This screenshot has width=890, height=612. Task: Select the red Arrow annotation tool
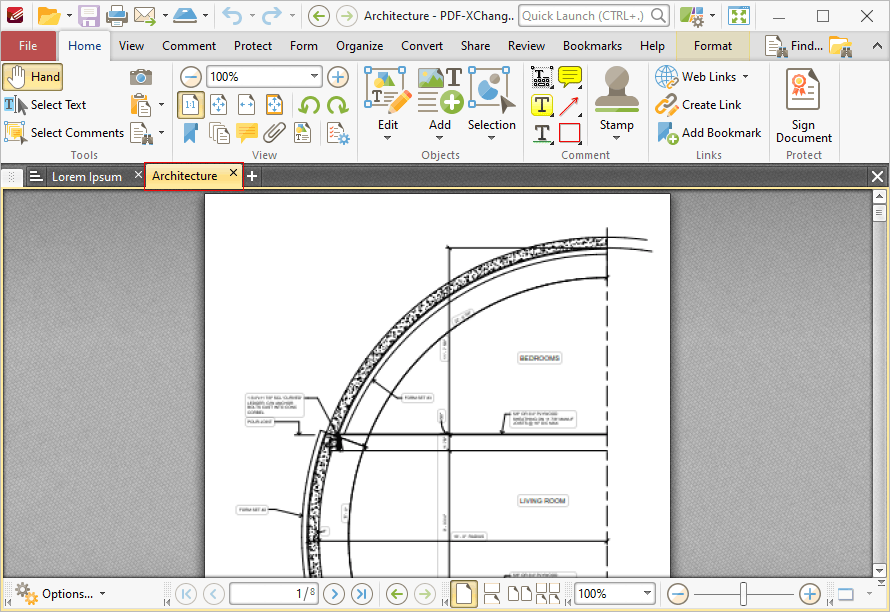point(570,106)
